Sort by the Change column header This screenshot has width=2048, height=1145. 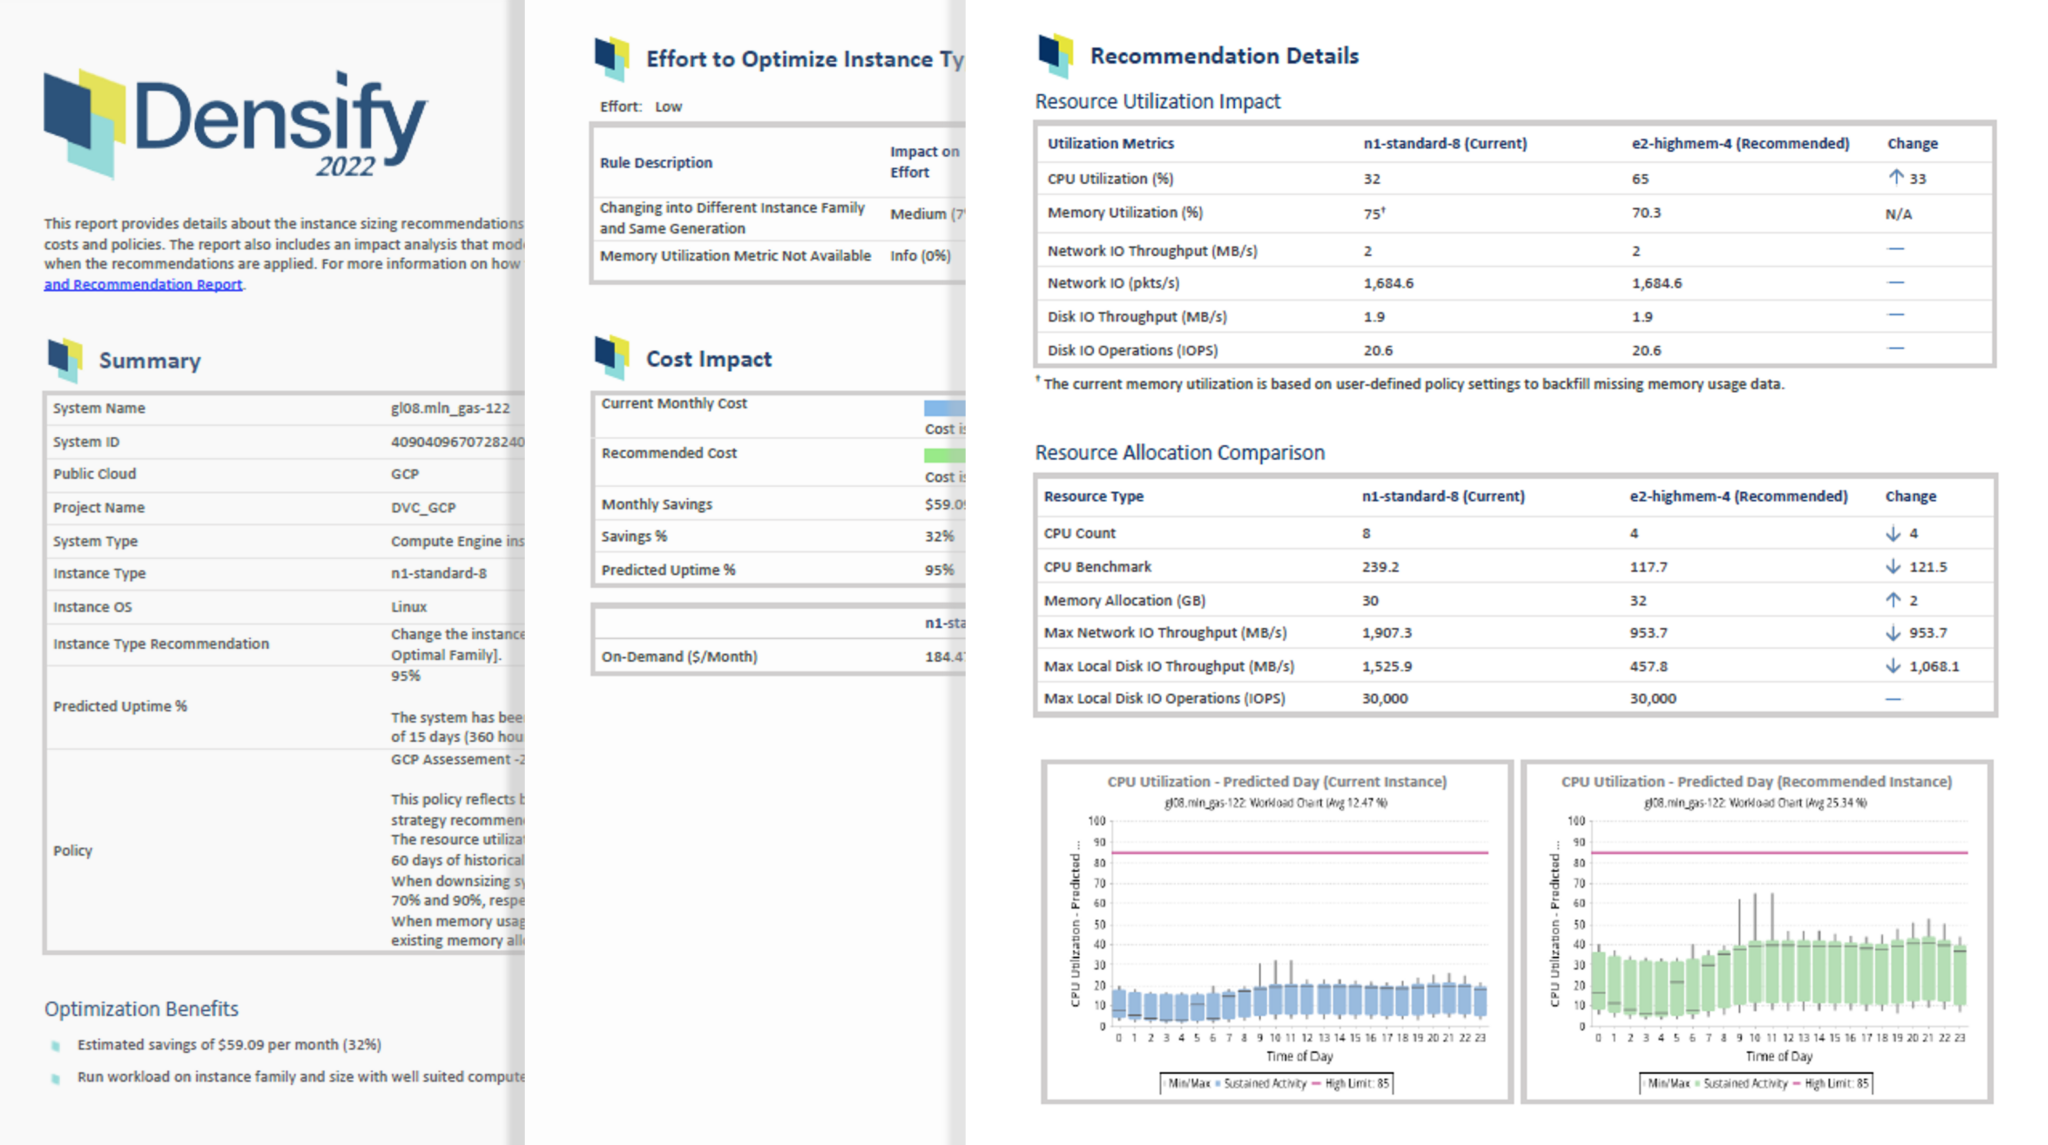click(x=1911, y=143)
